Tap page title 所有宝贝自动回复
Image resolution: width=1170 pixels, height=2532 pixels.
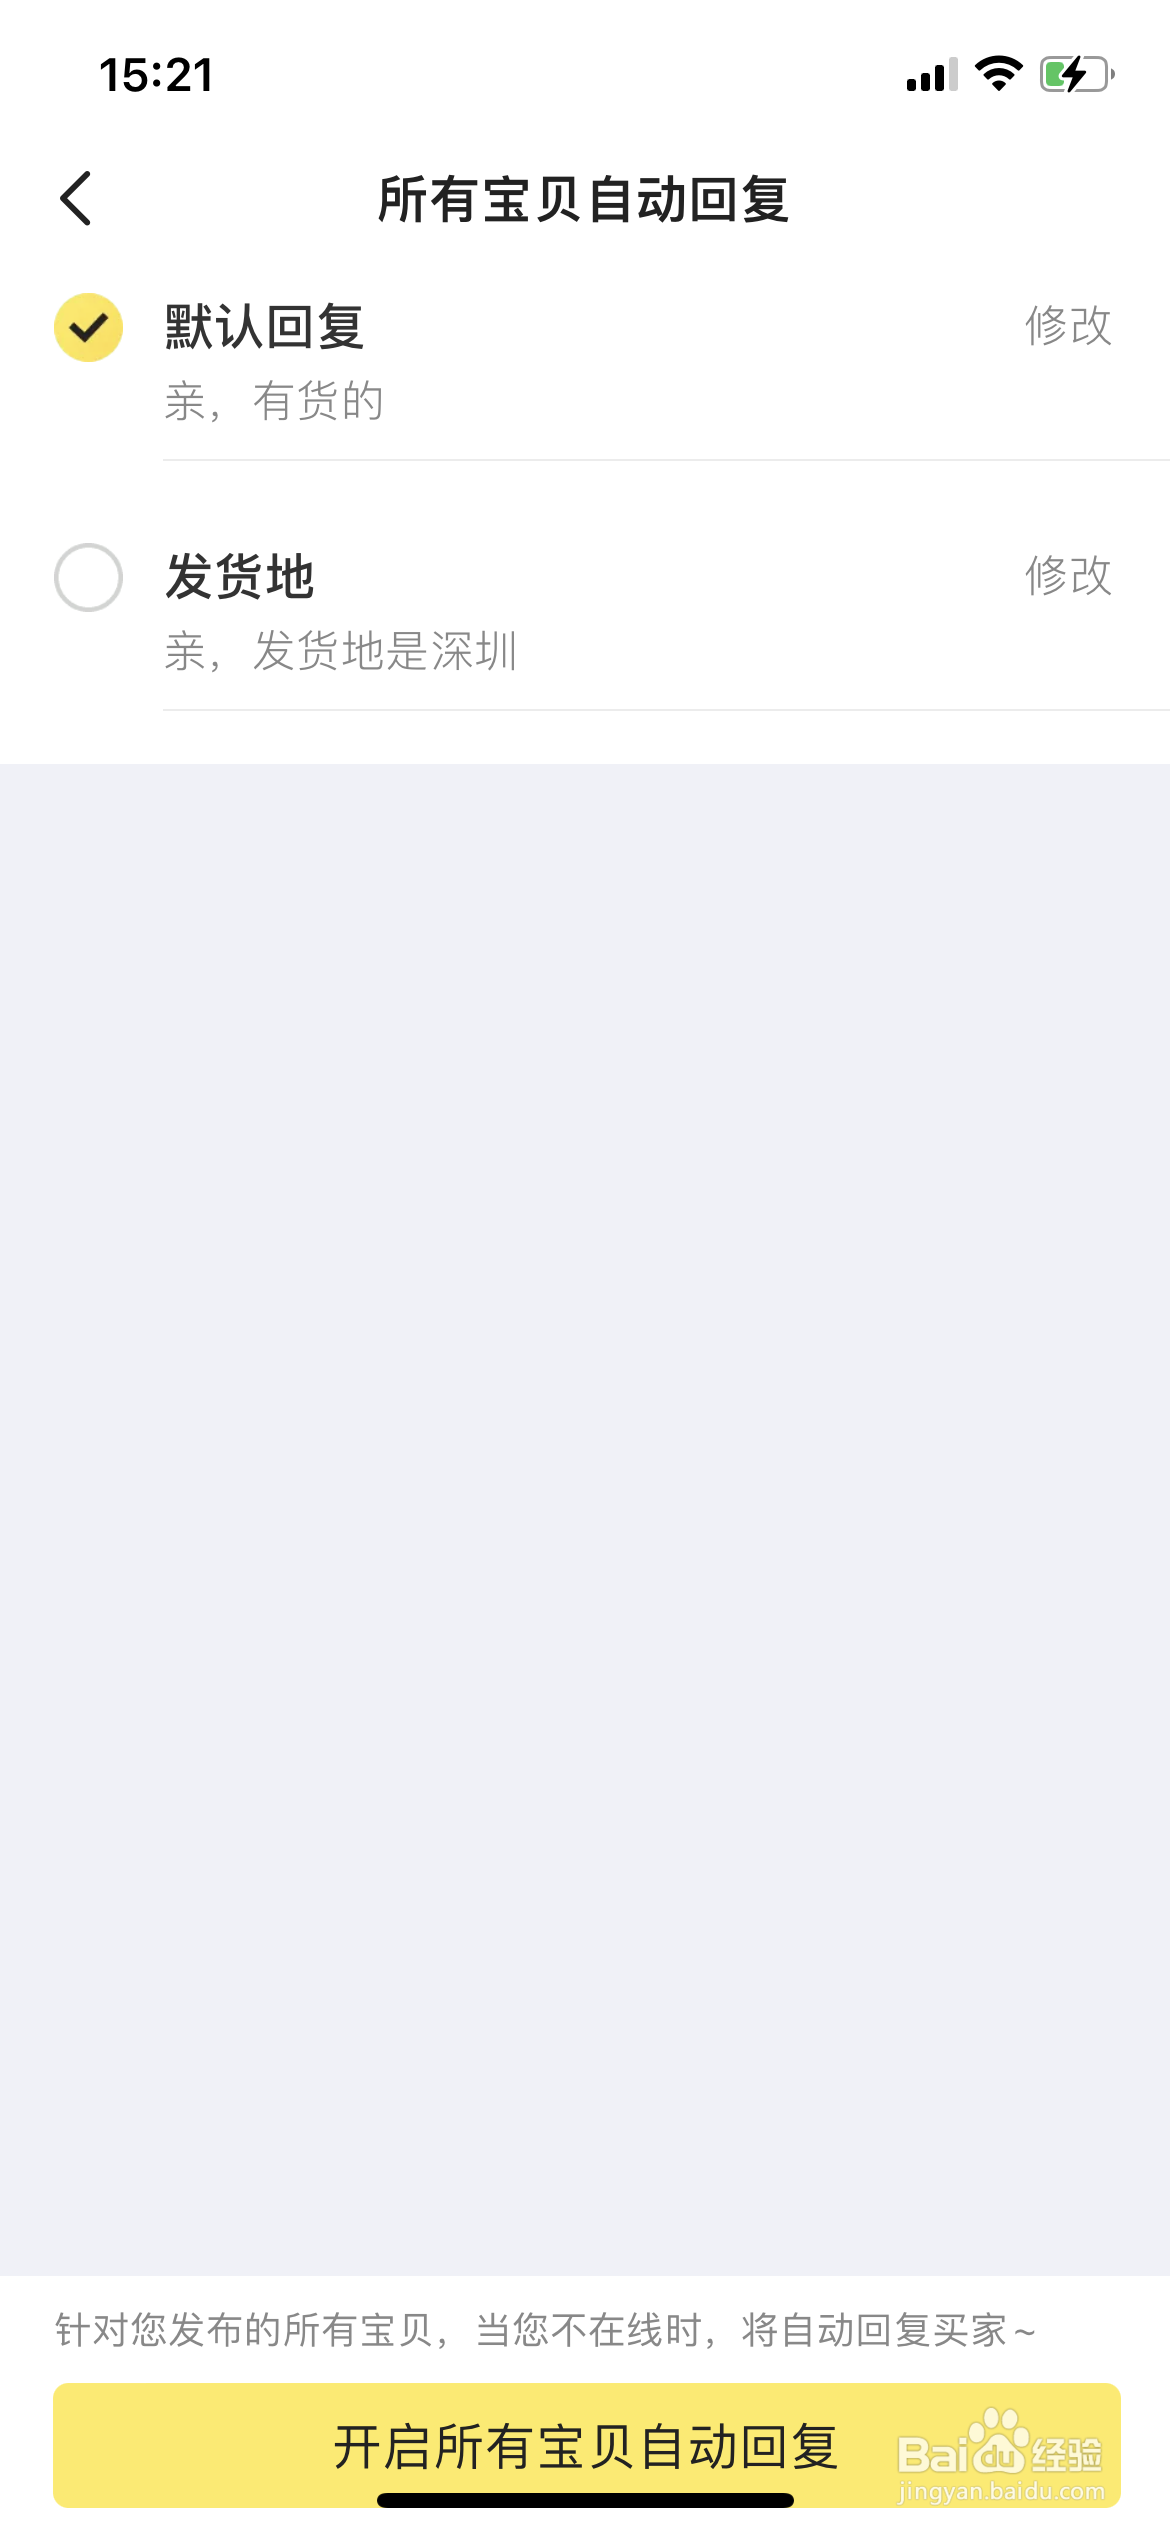pyautogui.click(x=584, y=199)
